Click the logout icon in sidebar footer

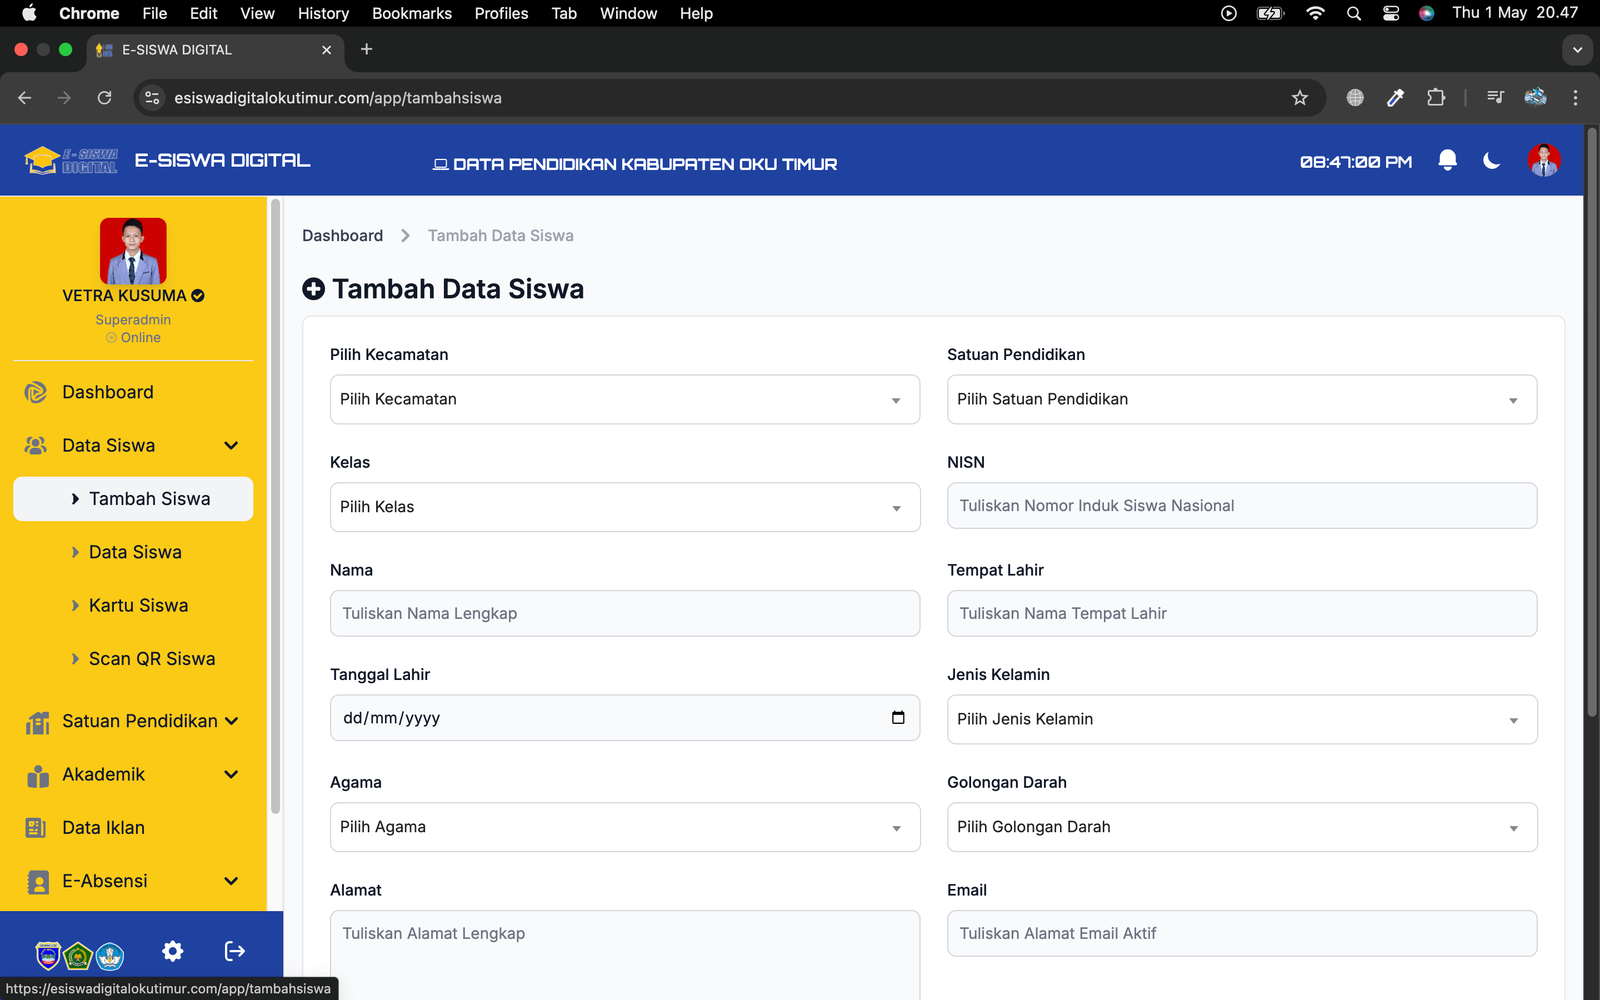tap(235, 951)
